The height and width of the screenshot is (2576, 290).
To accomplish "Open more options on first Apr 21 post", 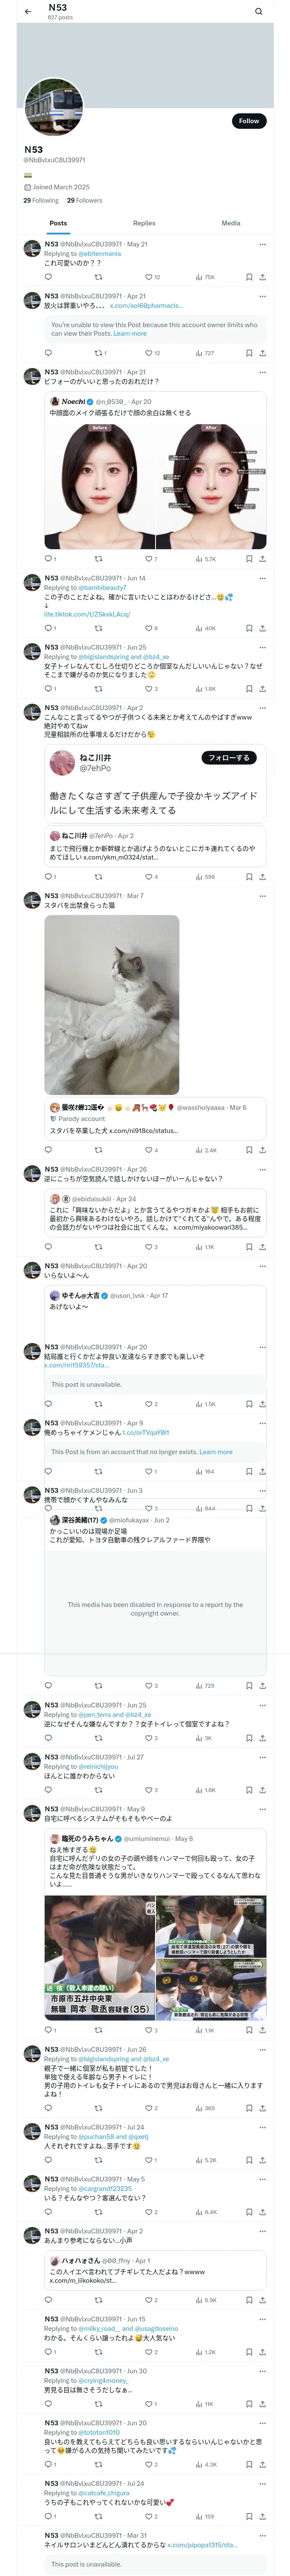I will tap(262, 296).
